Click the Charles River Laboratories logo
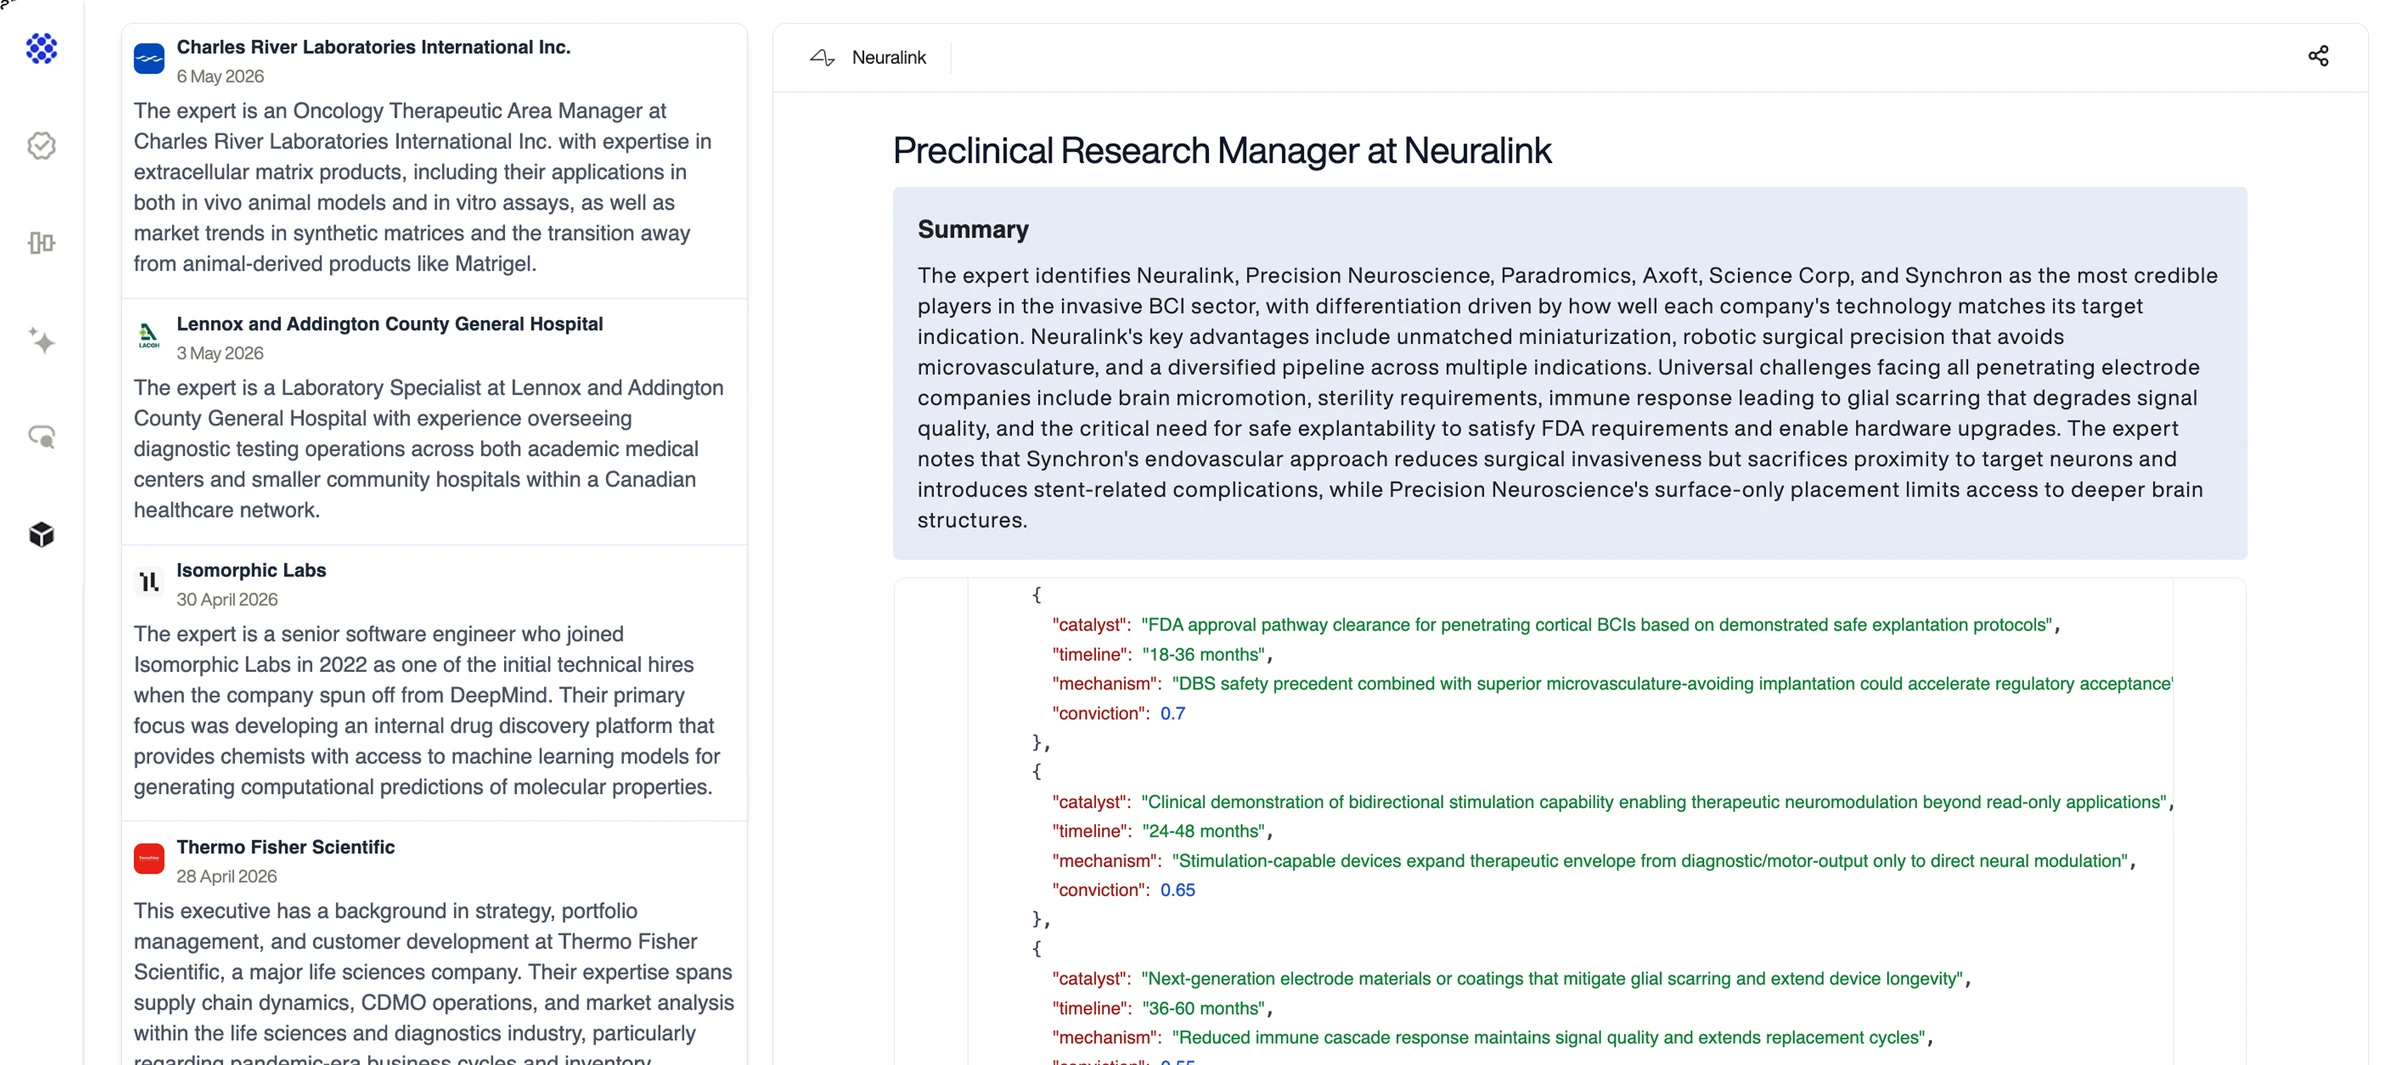The height and width of the screenshot is (1065, 2400). [x=149, y=58]
